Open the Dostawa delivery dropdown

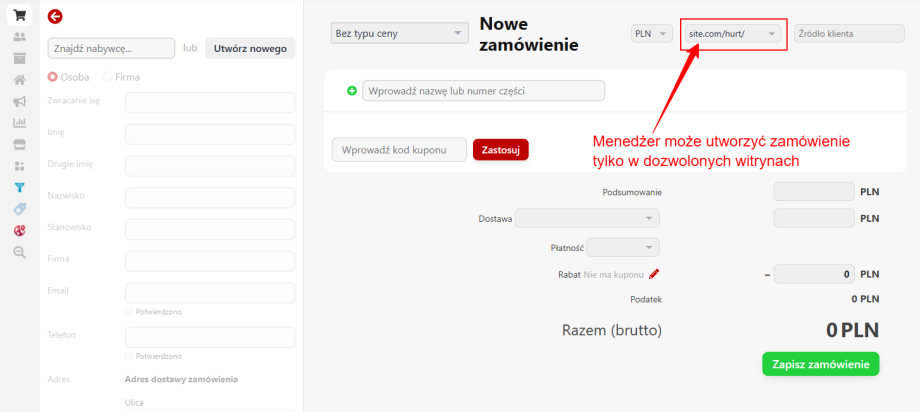pyautogui.click(x=587, y=217)
